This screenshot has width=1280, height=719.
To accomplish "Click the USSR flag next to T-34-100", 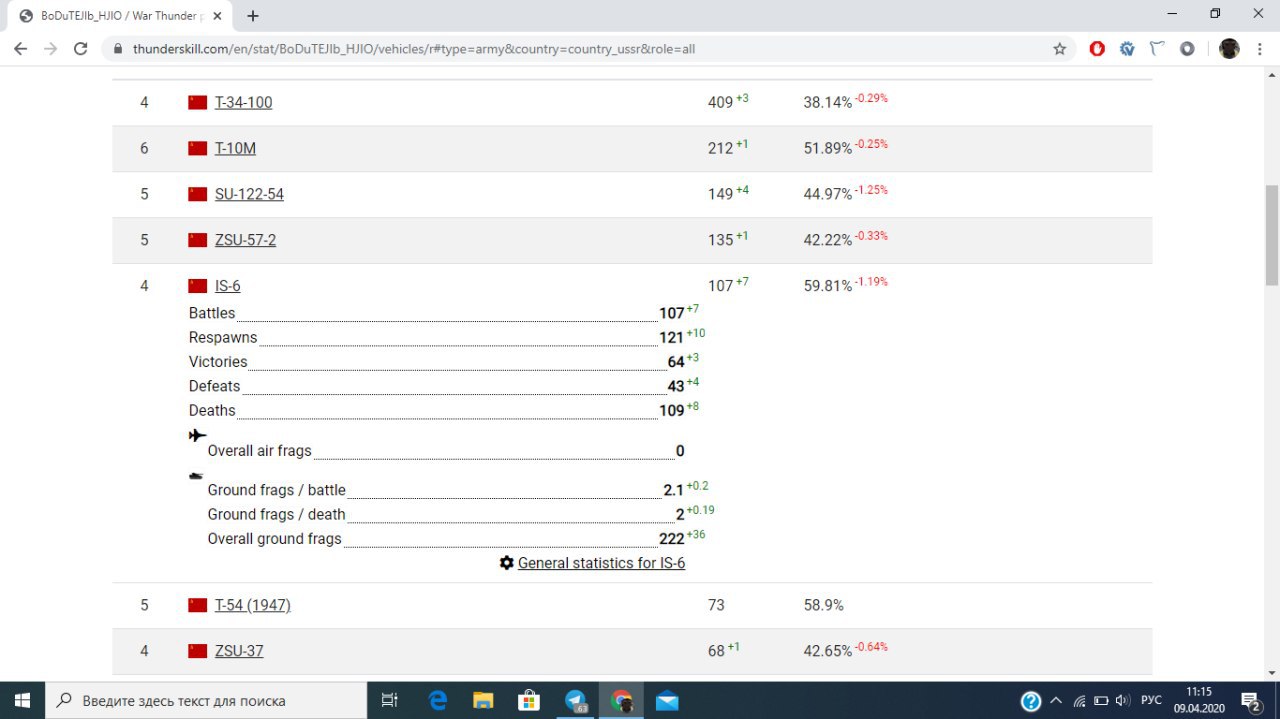I will [198, 102].
